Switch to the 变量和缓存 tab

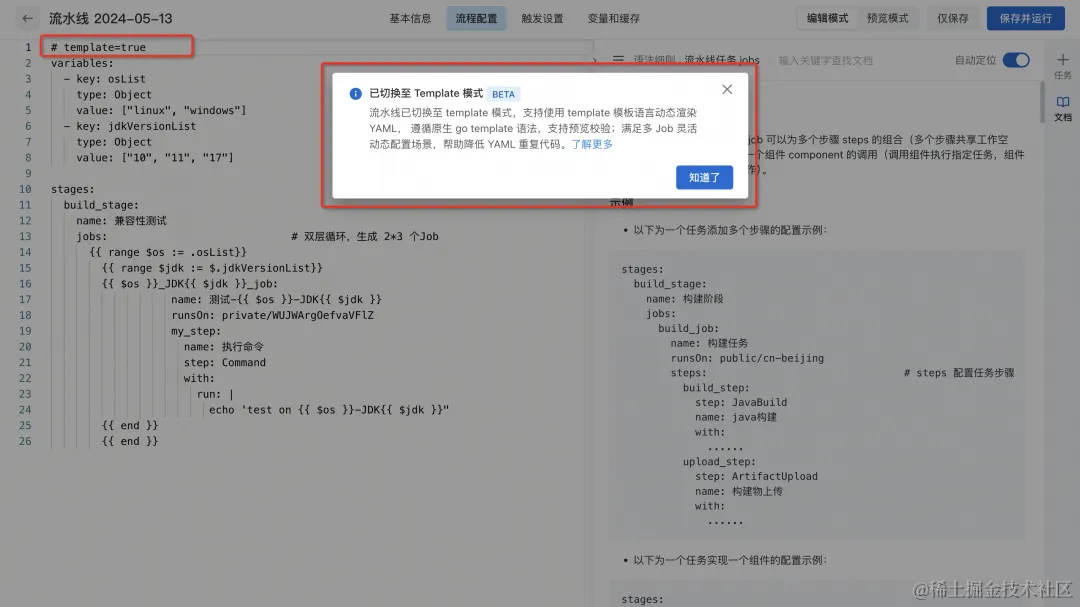pos(614,19)
